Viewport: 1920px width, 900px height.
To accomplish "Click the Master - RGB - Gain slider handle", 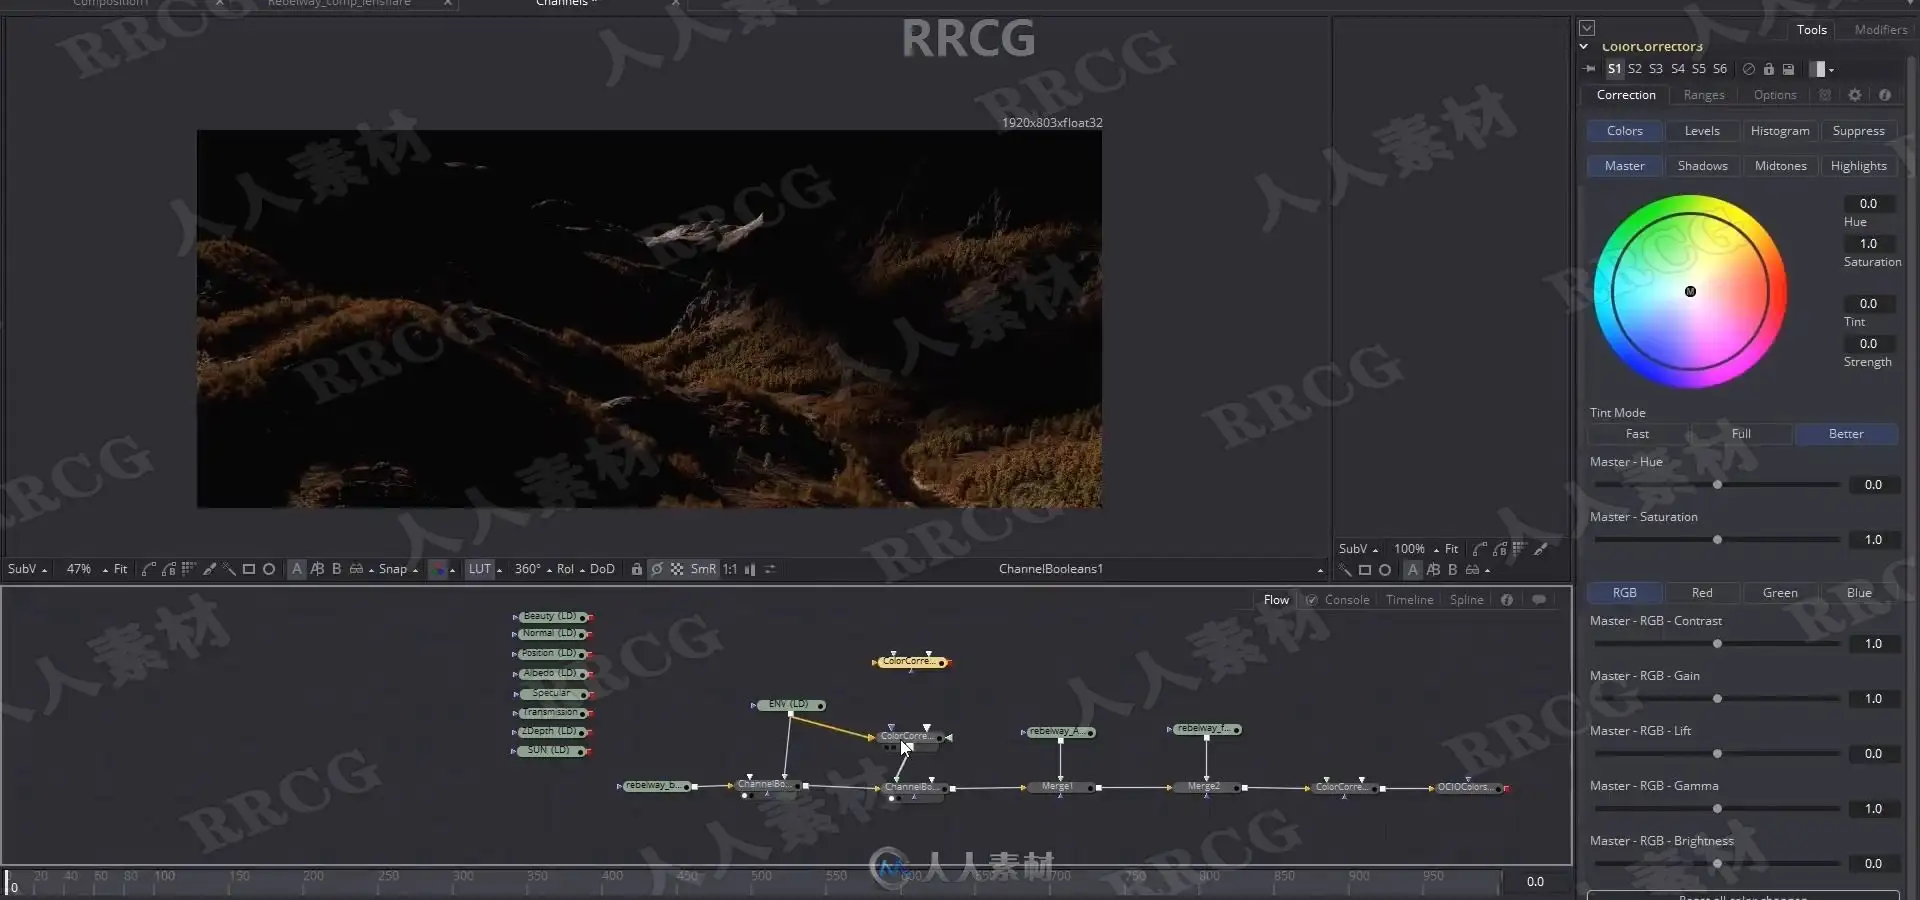I will [1717, 699].
